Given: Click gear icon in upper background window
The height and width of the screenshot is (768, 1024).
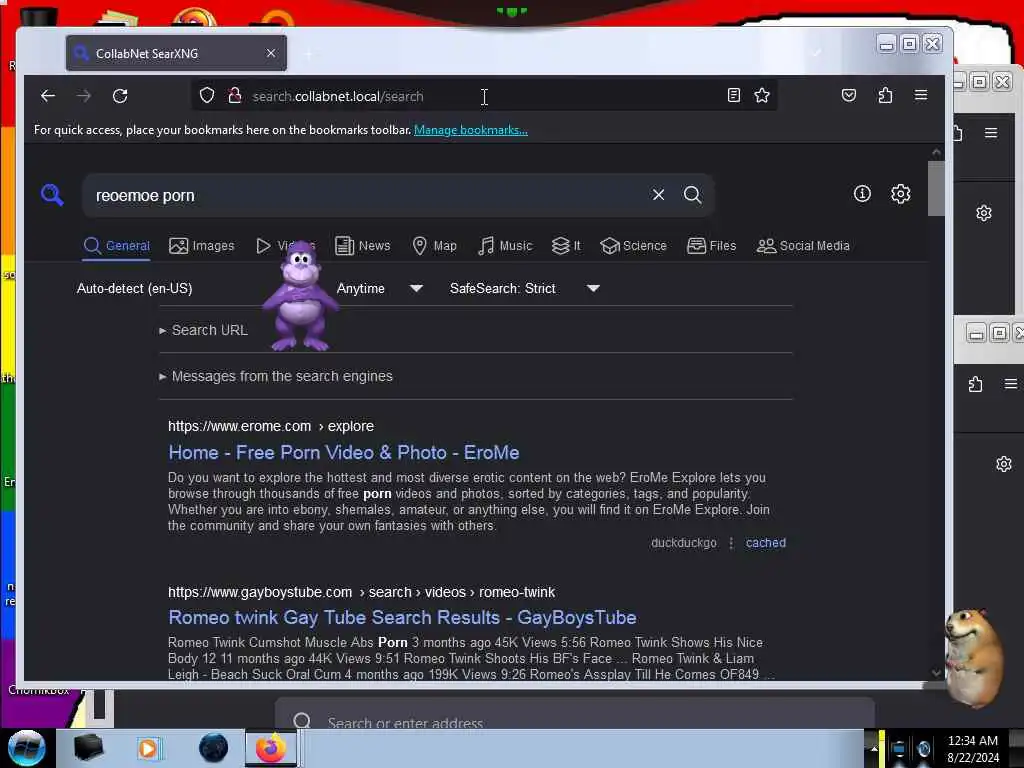Looking at the screenshot, I should point(984,213).
